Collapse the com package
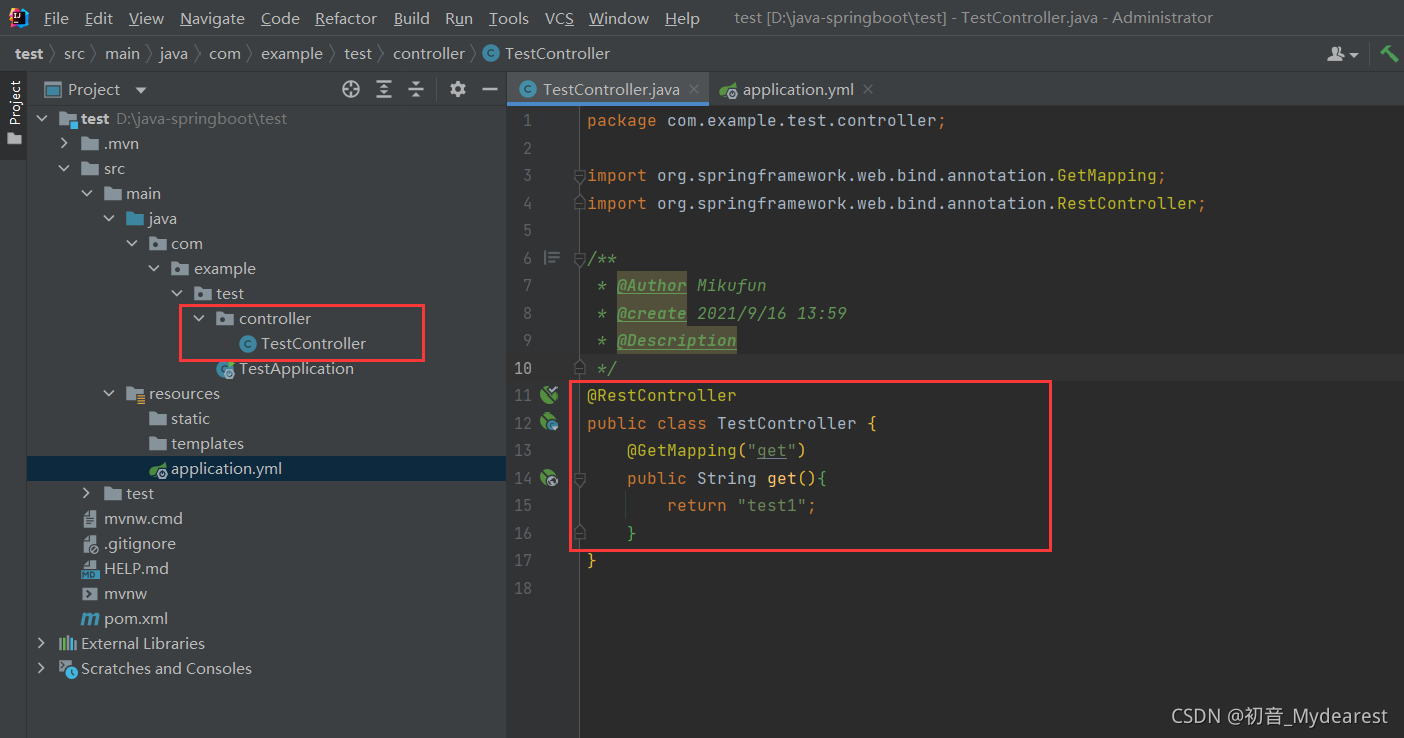Viewport: 1404px width, 738px height. point(132,243)
